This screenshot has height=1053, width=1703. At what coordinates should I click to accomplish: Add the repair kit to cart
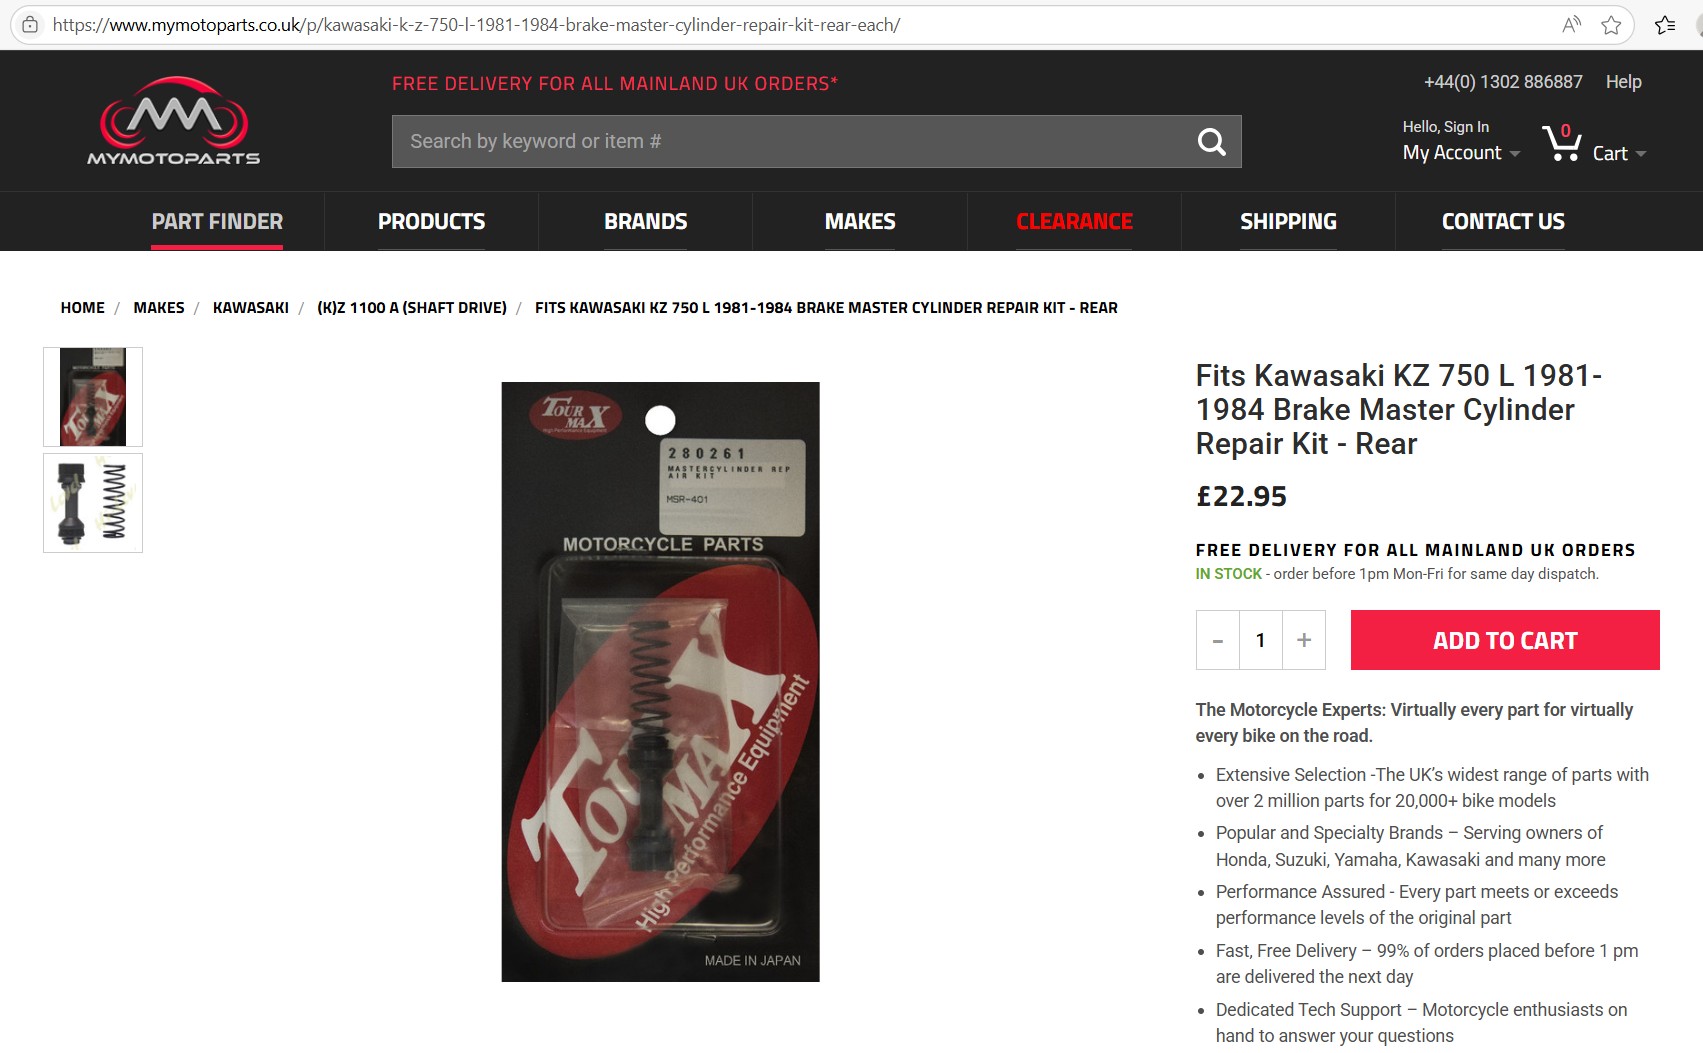coord(1505,640)
